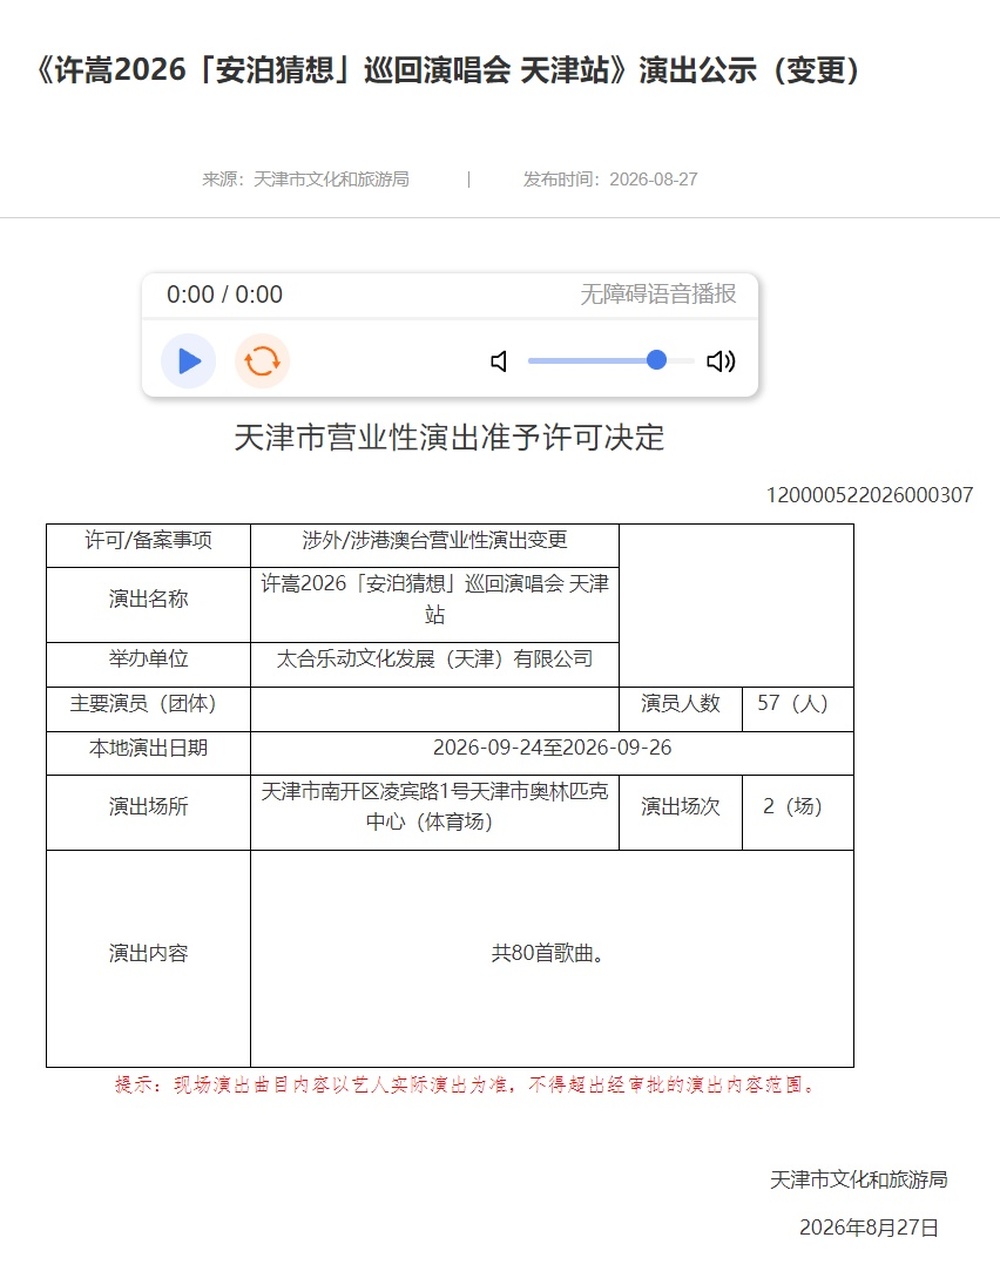Image resolution: width=1000 pixels, height=1278 pixels.
Task: Click date range 2026-09-24至2026-09-26
Action: pyautogui.click(x=552, y=754)
